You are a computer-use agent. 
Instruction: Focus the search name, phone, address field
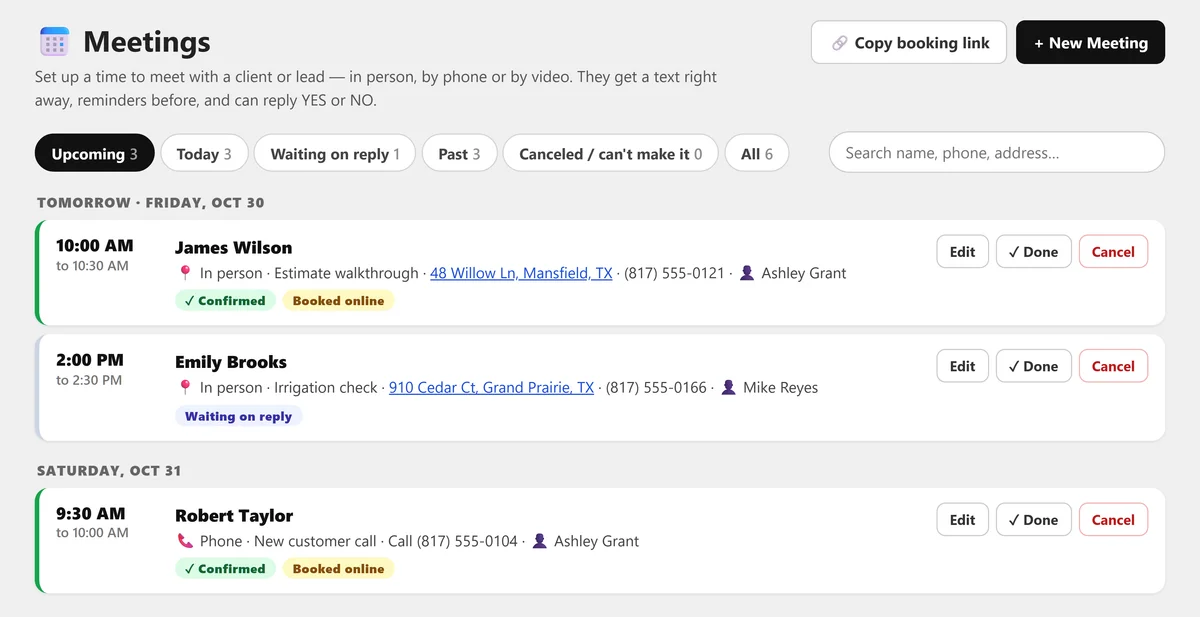[x=997, y=153]
